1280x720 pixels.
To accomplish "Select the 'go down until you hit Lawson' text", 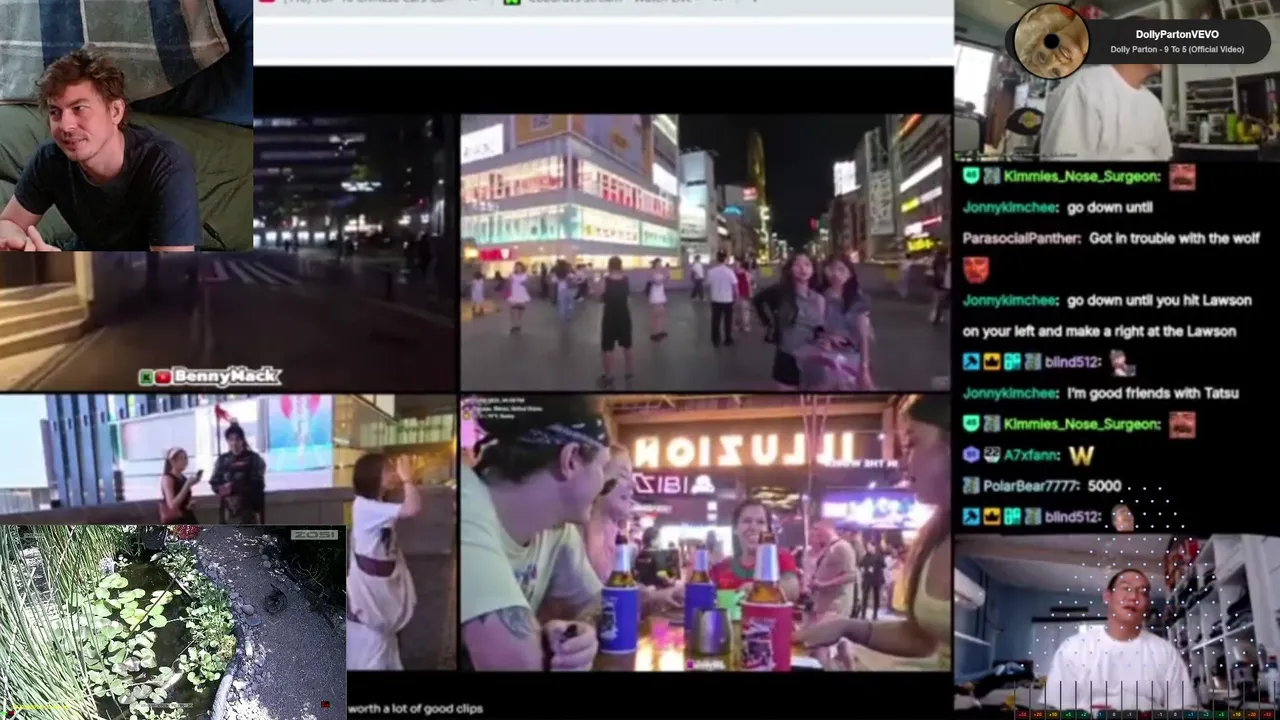I will 1158,300.
